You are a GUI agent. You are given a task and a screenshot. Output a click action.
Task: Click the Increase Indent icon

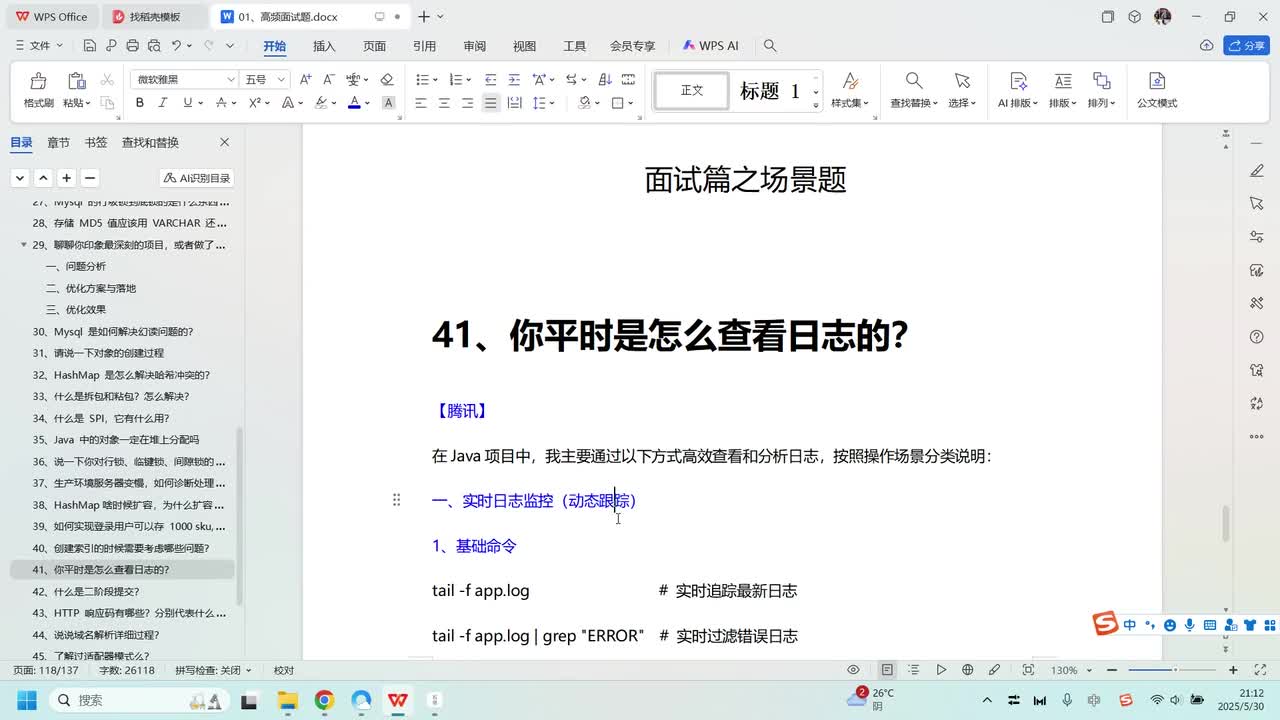click(514, 79)
